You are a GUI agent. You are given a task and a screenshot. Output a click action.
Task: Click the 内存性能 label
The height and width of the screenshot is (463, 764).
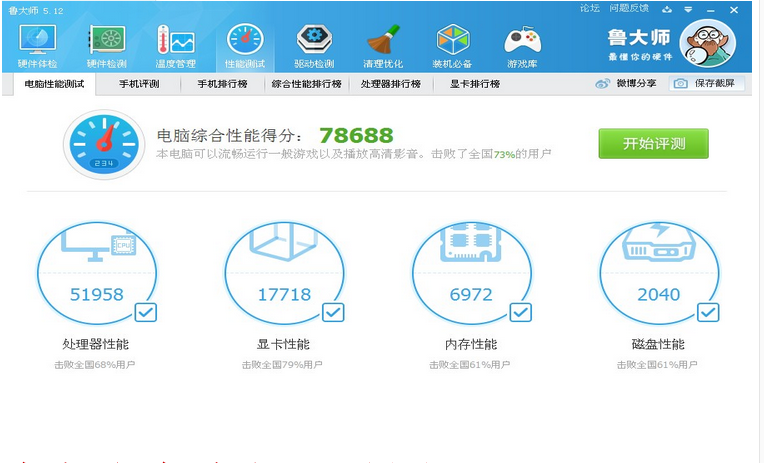(x=471, y=345)
